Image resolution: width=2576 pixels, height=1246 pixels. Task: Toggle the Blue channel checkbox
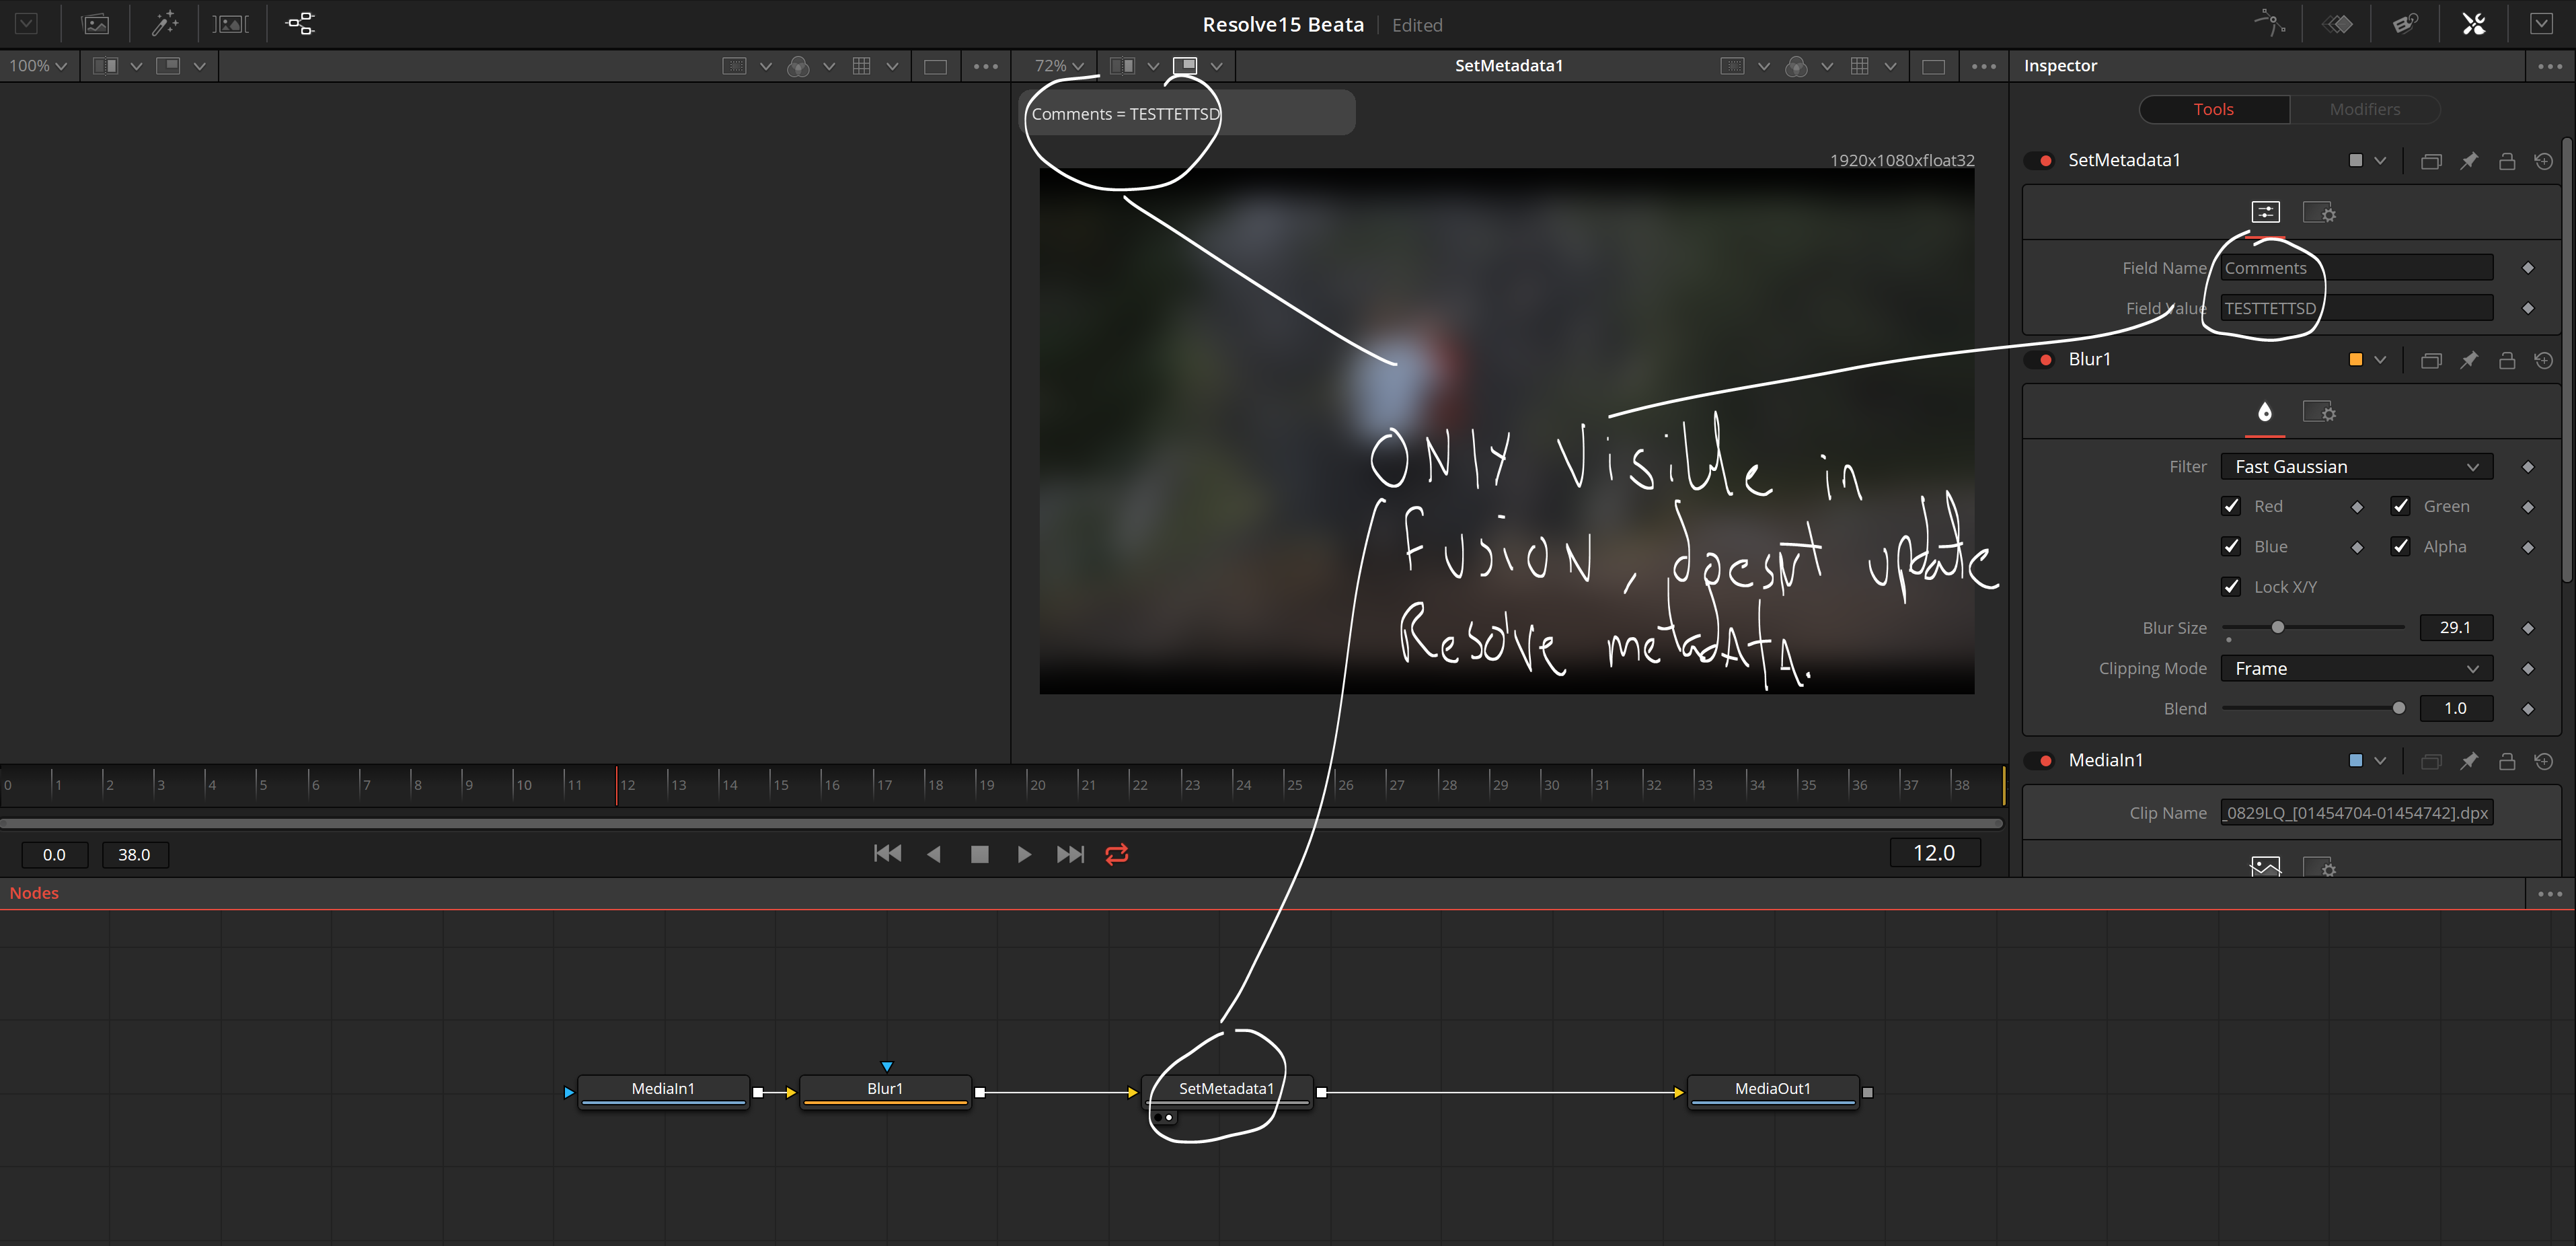point(2231,546)
